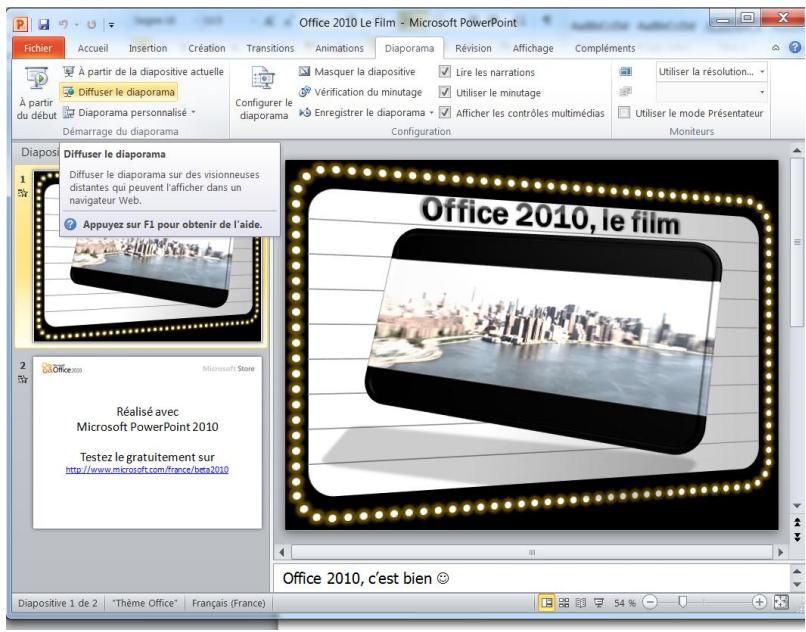Change language via Français (France) status item
The height and width of the screenshot is (632, 806).
pos(228,603)
